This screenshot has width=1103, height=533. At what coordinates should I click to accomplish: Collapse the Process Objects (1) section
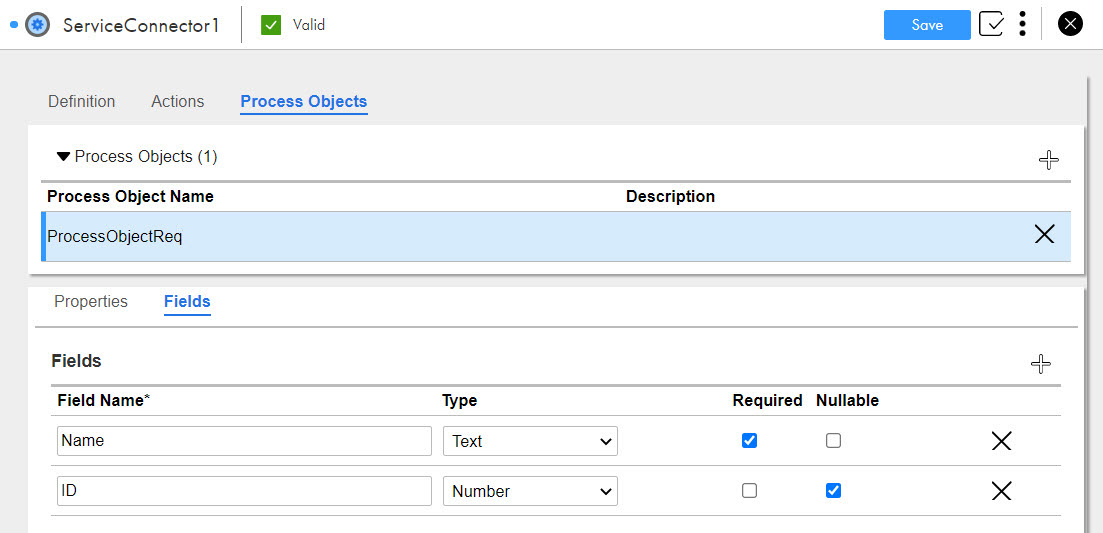pyautogui.click(x=63, y=157)
